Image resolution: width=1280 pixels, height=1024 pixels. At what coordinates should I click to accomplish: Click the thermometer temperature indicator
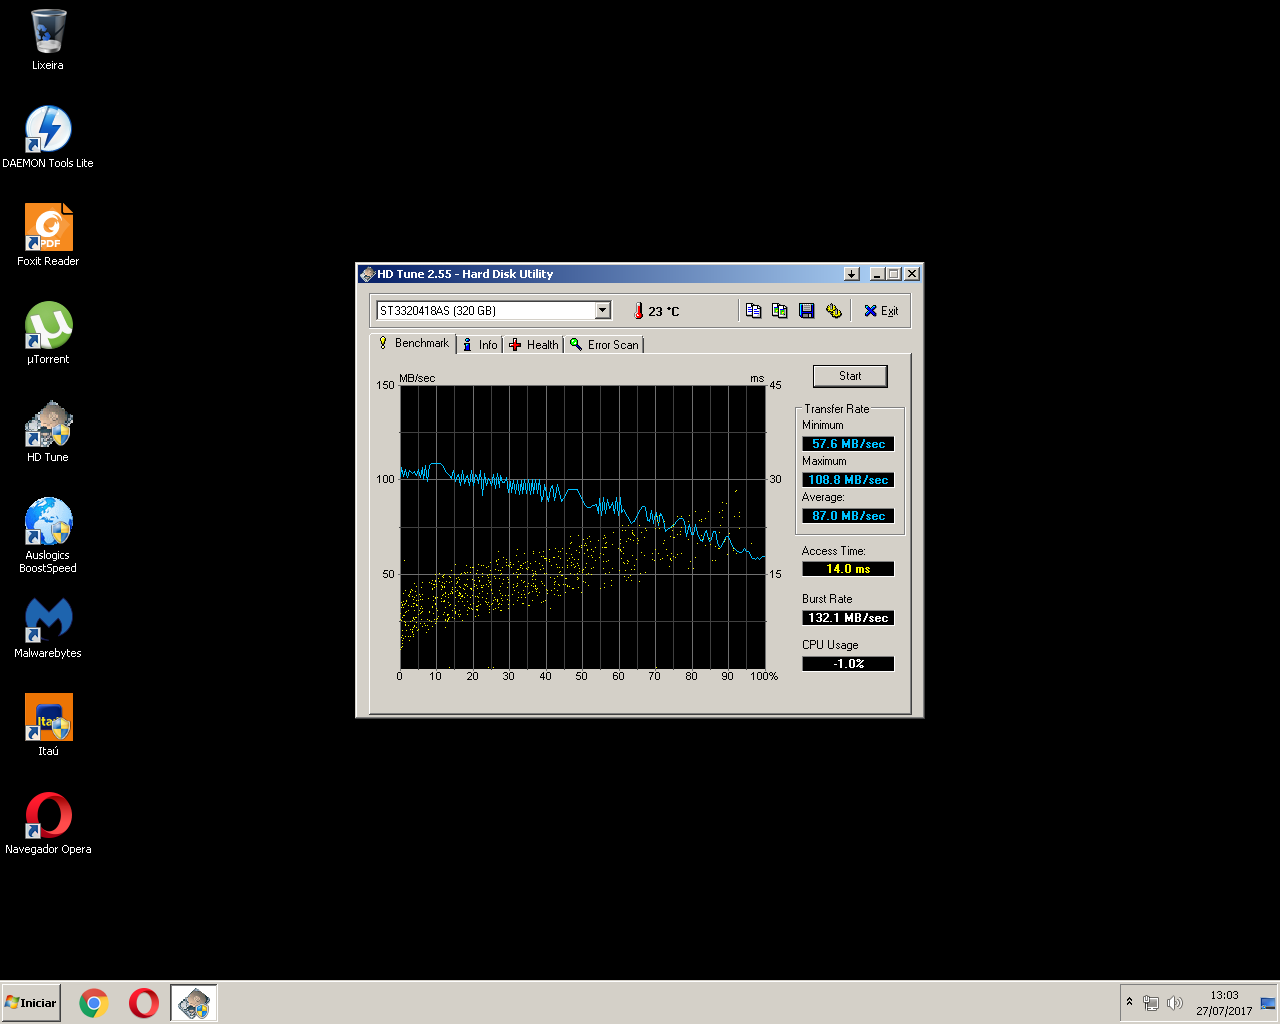coord(639,311)
